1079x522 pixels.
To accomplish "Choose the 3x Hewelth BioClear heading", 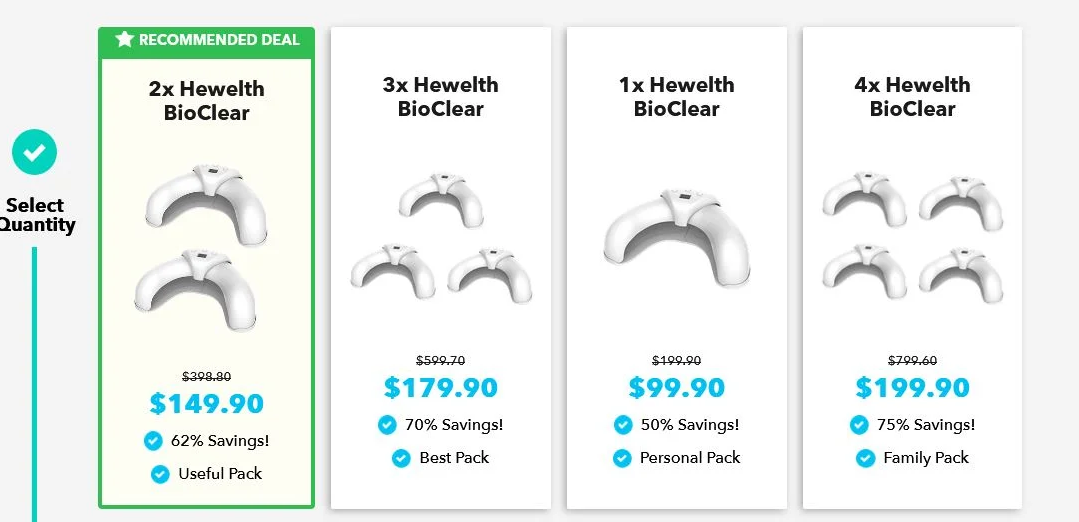I will point(440,96).
